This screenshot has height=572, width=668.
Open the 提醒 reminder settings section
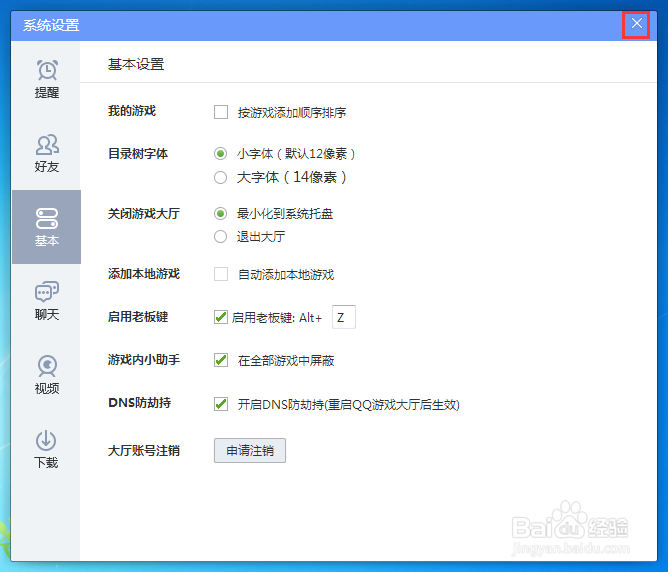[46, 79]
